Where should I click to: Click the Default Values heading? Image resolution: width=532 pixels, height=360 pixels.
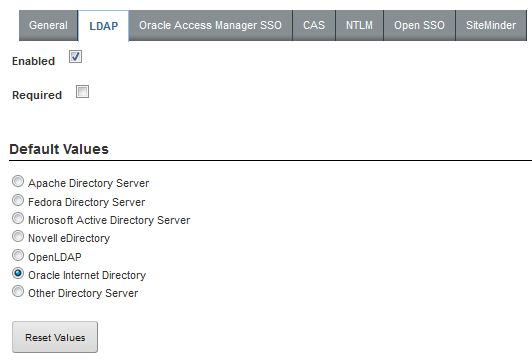[x=59, y=149]
